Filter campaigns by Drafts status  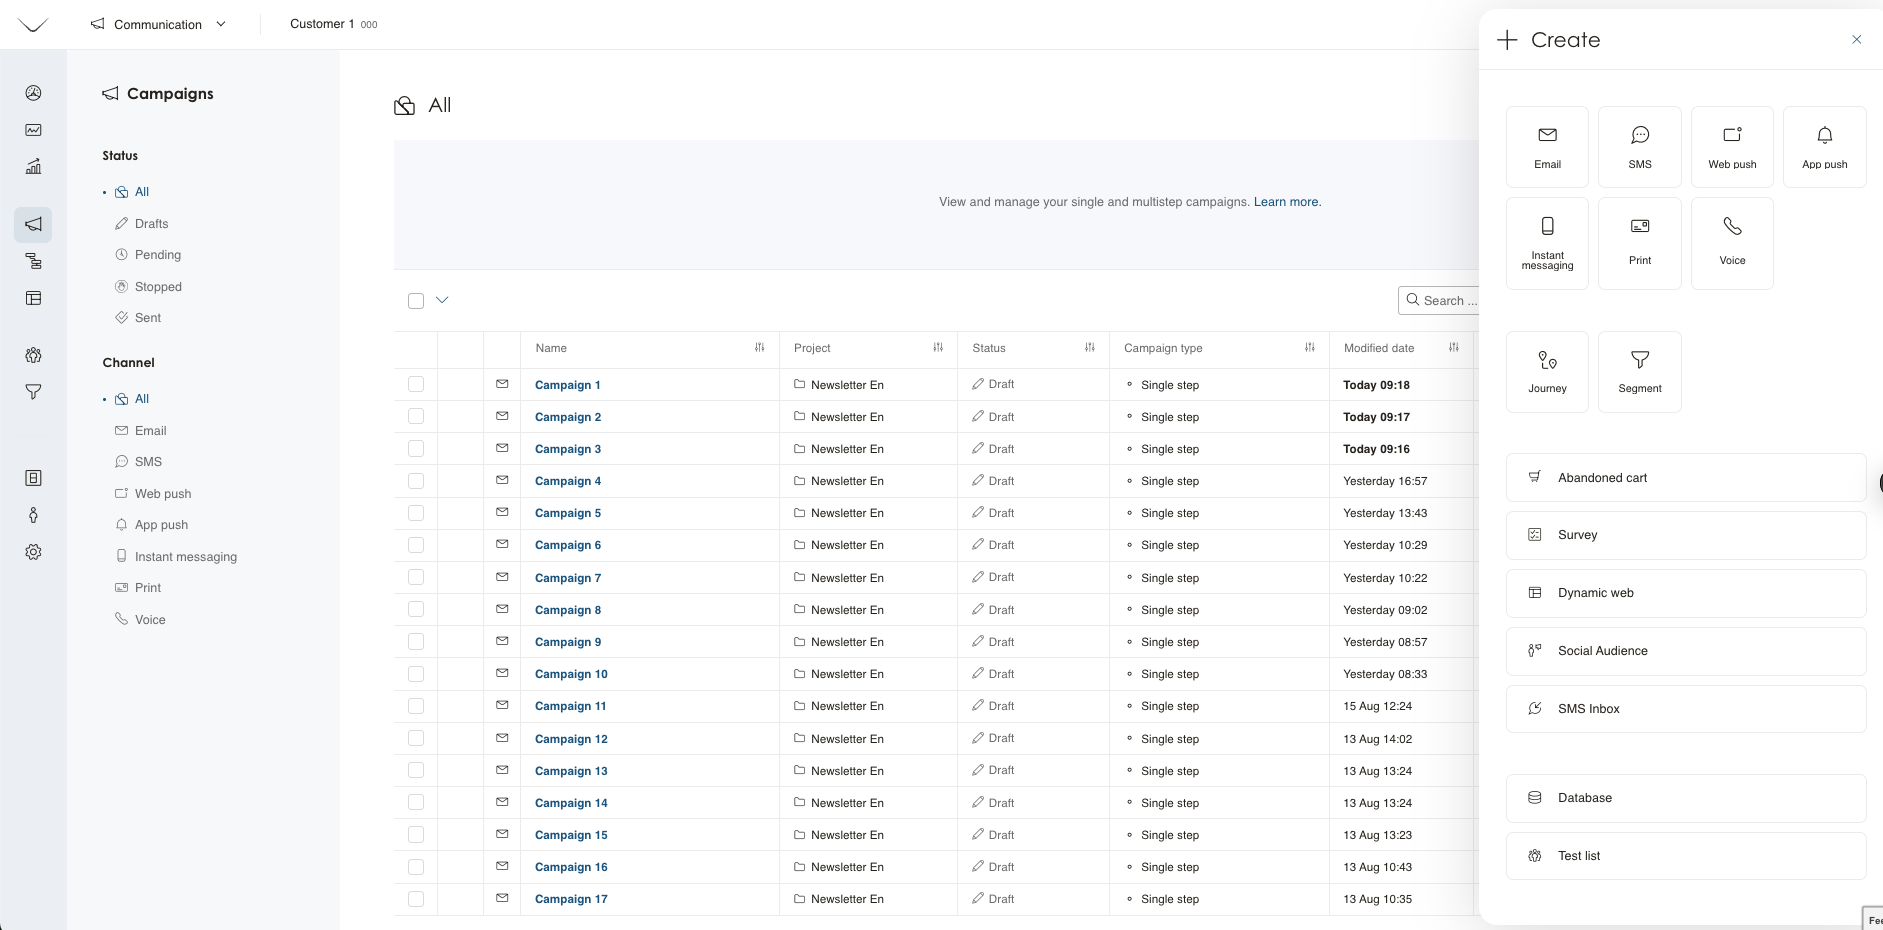[x=151, y=224]
